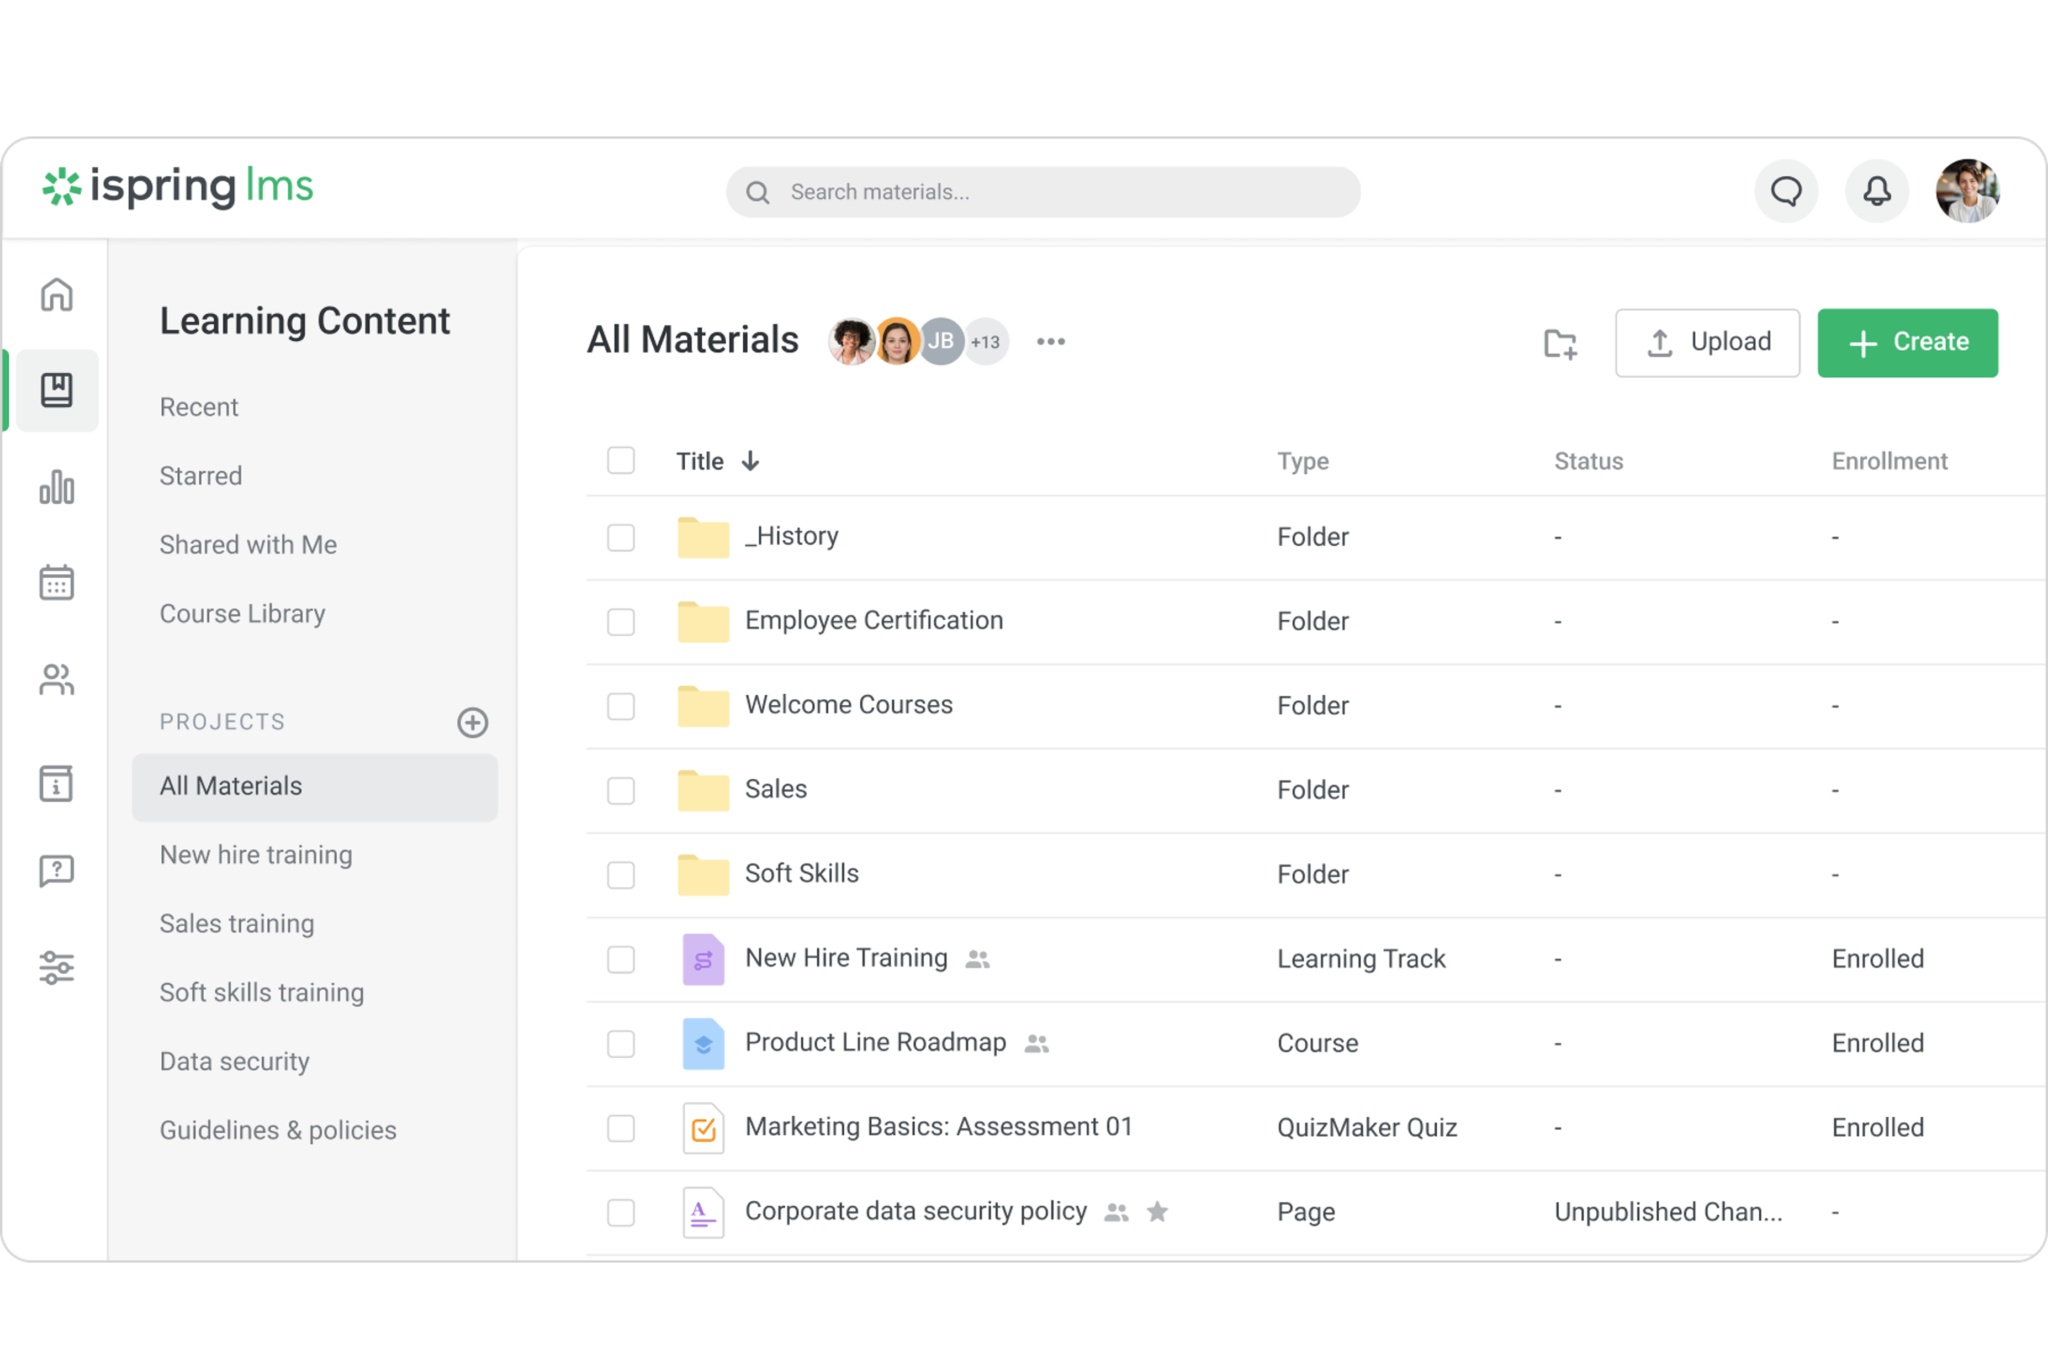Open the Learning Content book icon
Viewport: 2048px width, 1367px height.
tap(57, 390)
